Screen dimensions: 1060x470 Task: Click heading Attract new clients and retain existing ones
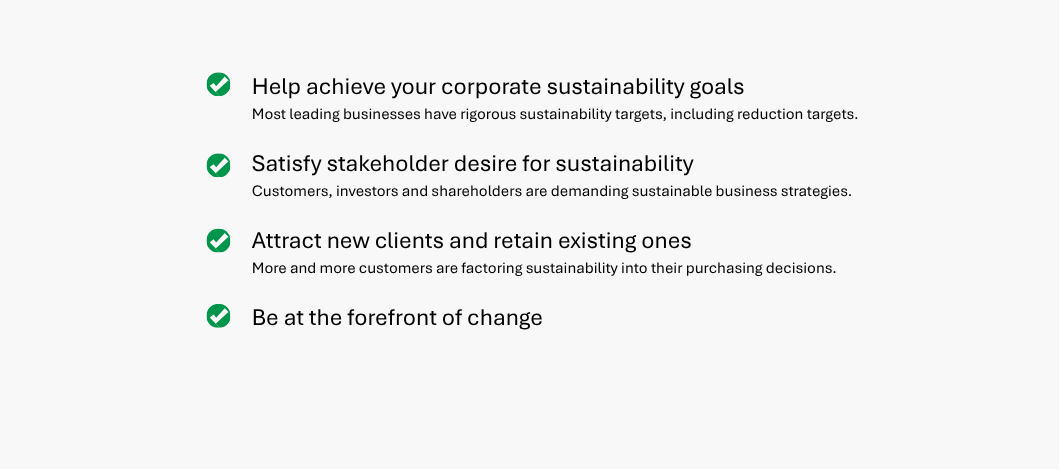(471, 241)
